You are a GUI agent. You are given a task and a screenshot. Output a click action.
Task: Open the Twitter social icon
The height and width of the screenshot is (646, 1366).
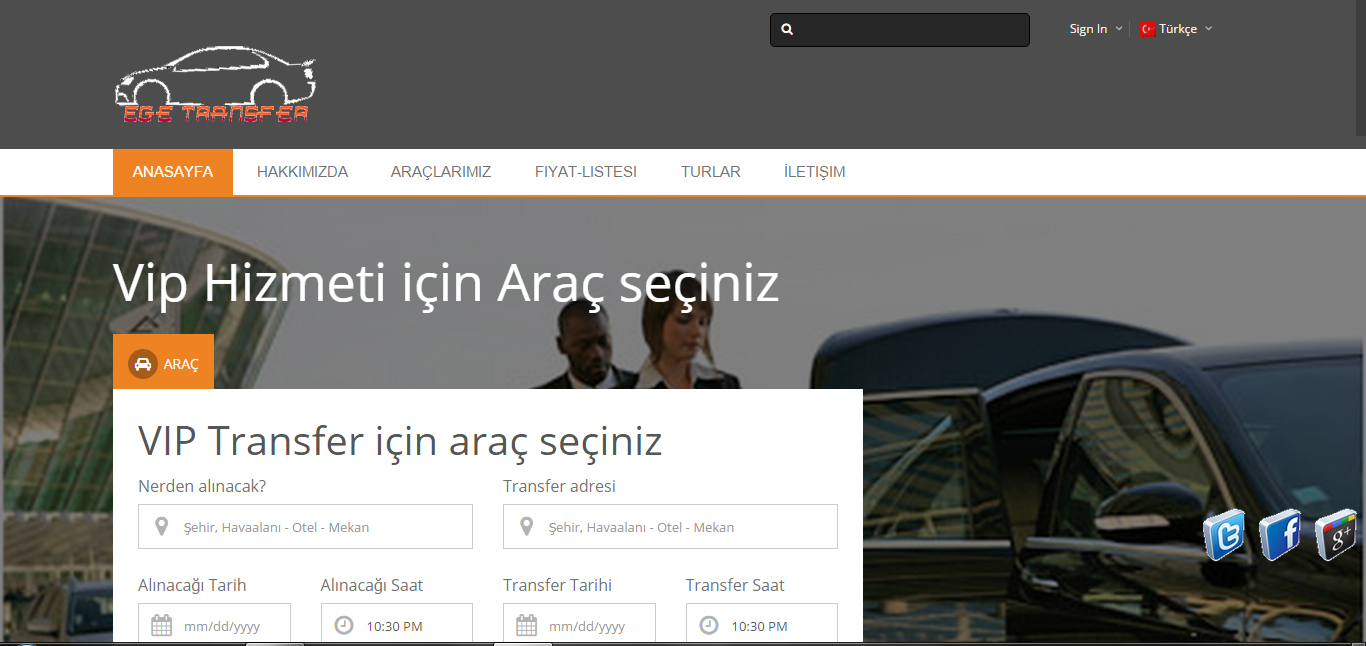click(x=1224, y=535)
